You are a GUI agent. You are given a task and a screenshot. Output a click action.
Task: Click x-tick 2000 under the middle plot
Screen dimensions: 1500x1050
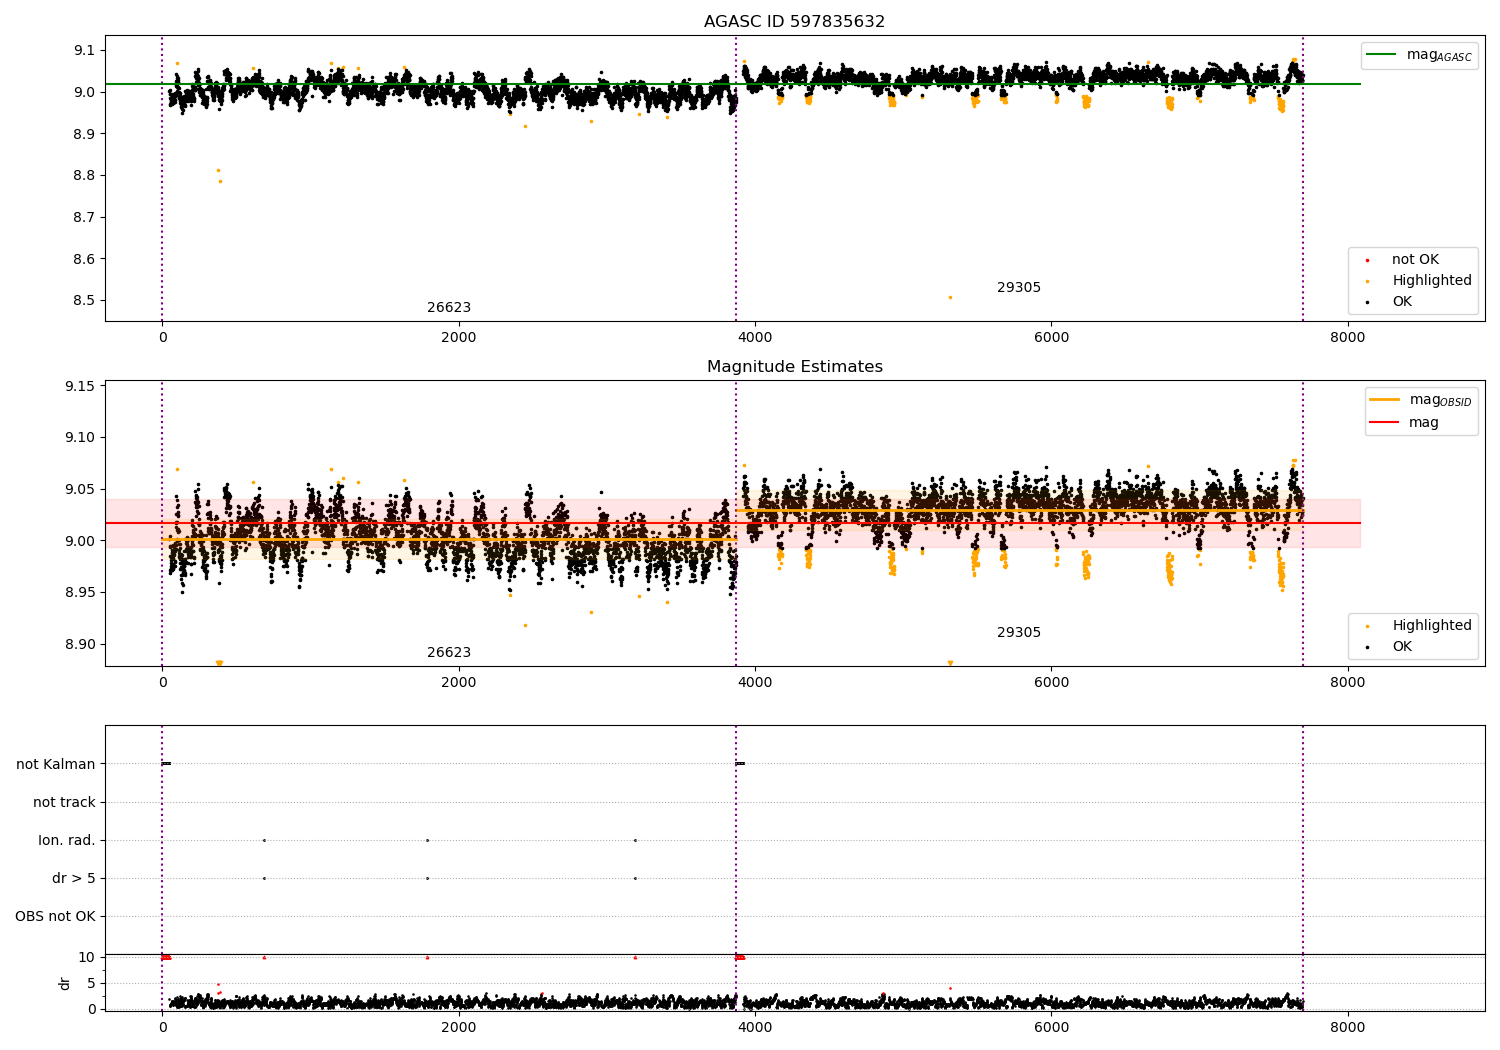click(x=458, y=682)
